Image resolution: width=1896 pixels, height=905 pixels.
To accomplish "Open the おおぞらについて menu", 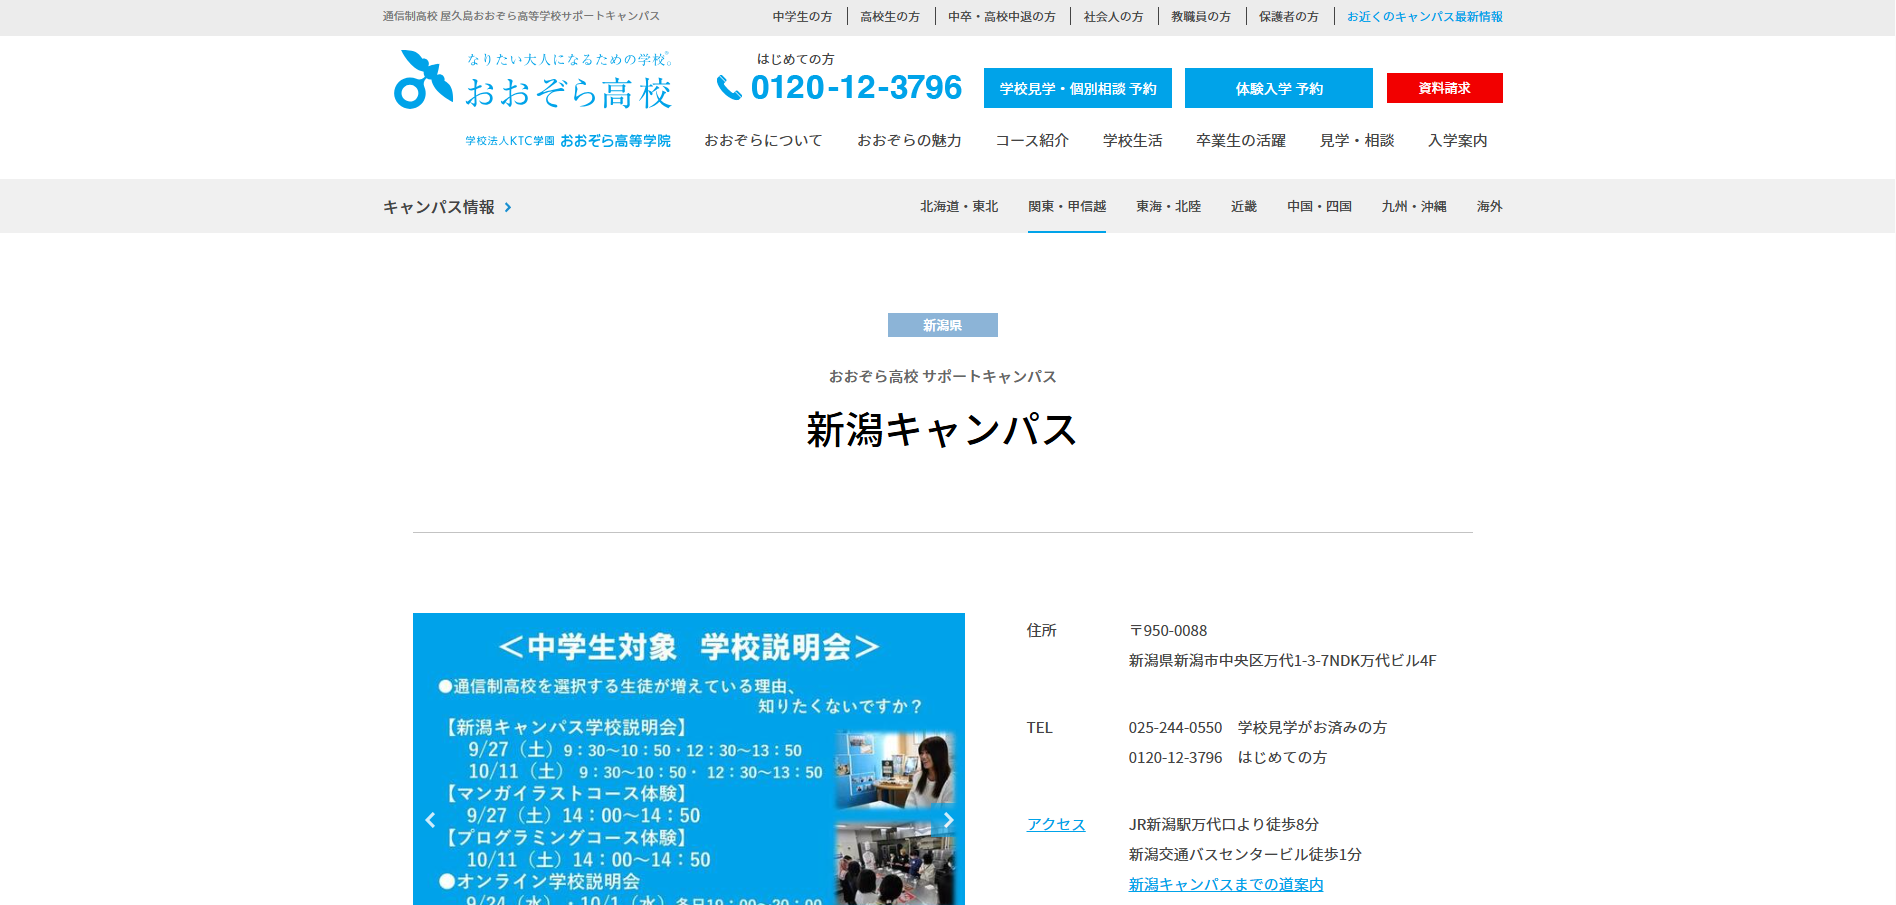I will tap(763, 141).
